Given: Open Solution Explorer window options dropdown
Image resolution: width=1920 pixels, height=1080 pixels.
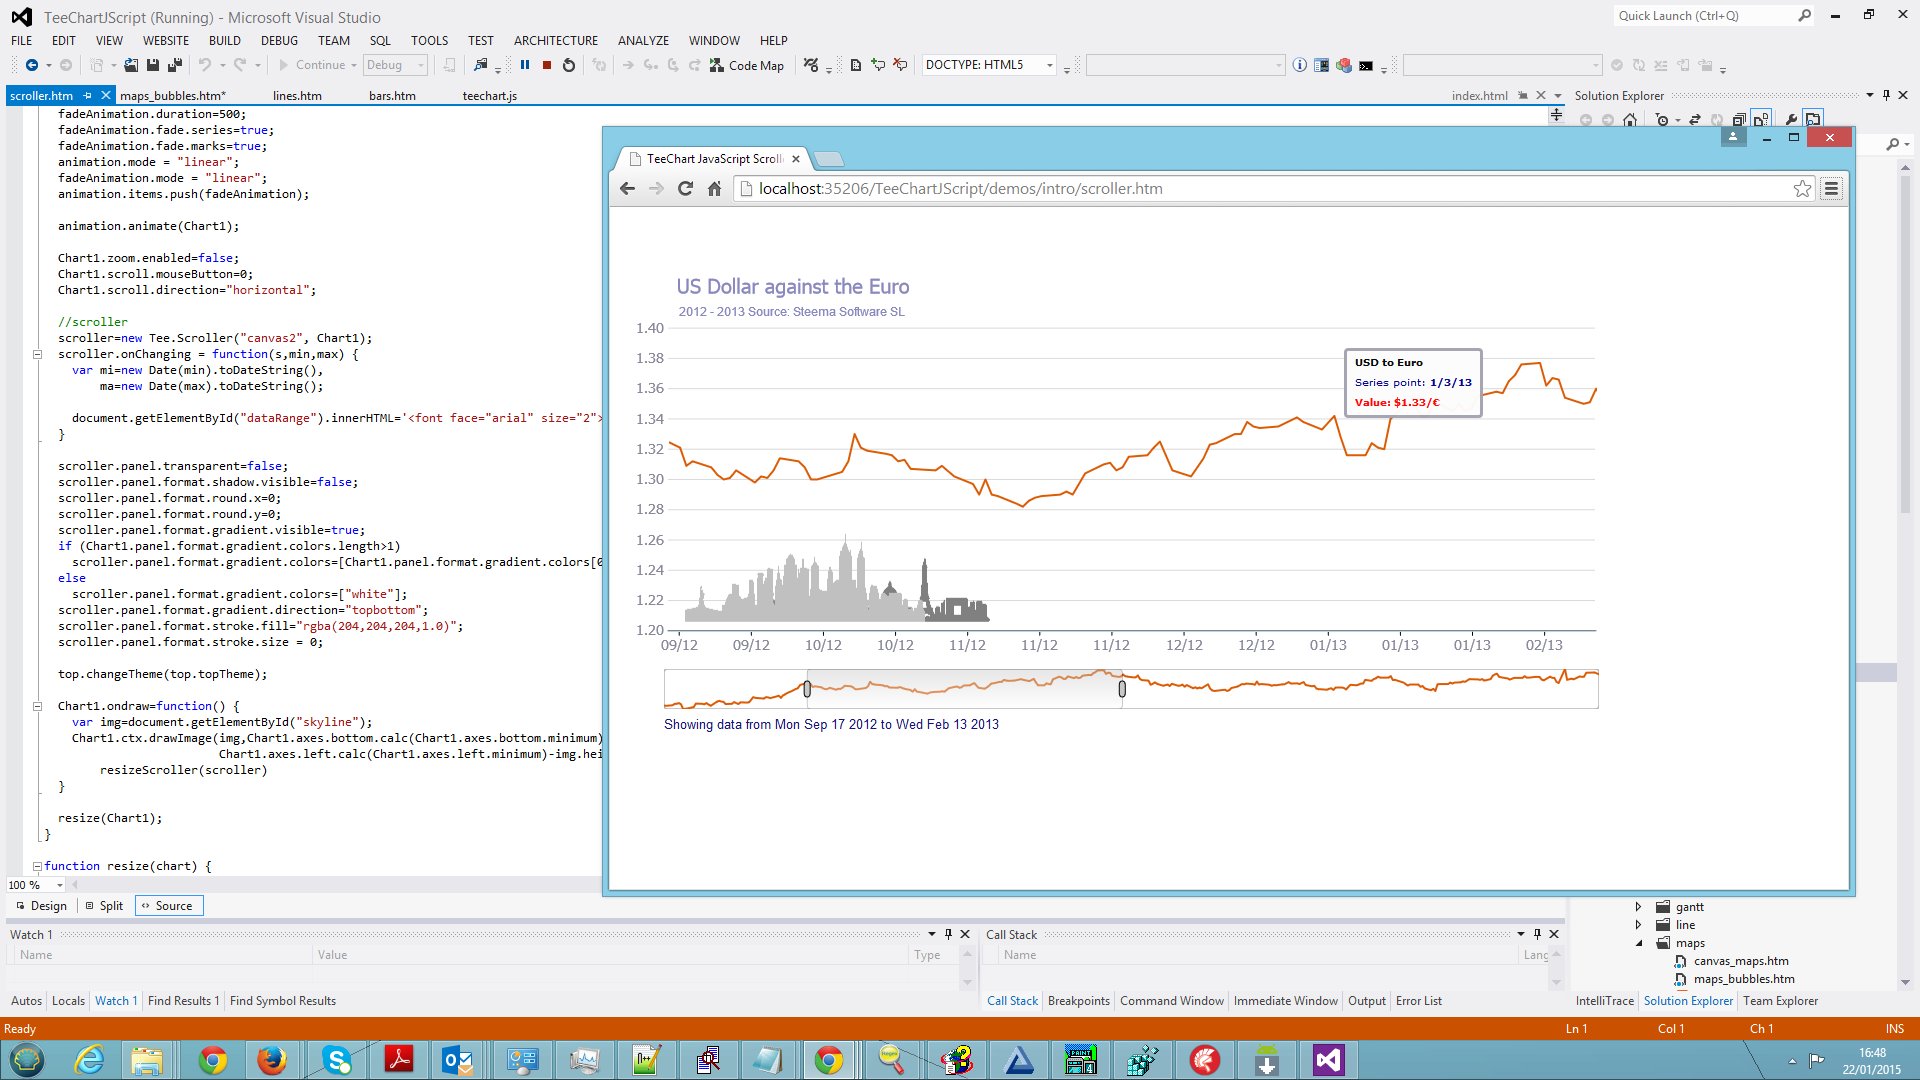Looking at the screenshot, I should [x=1869, y=96].
